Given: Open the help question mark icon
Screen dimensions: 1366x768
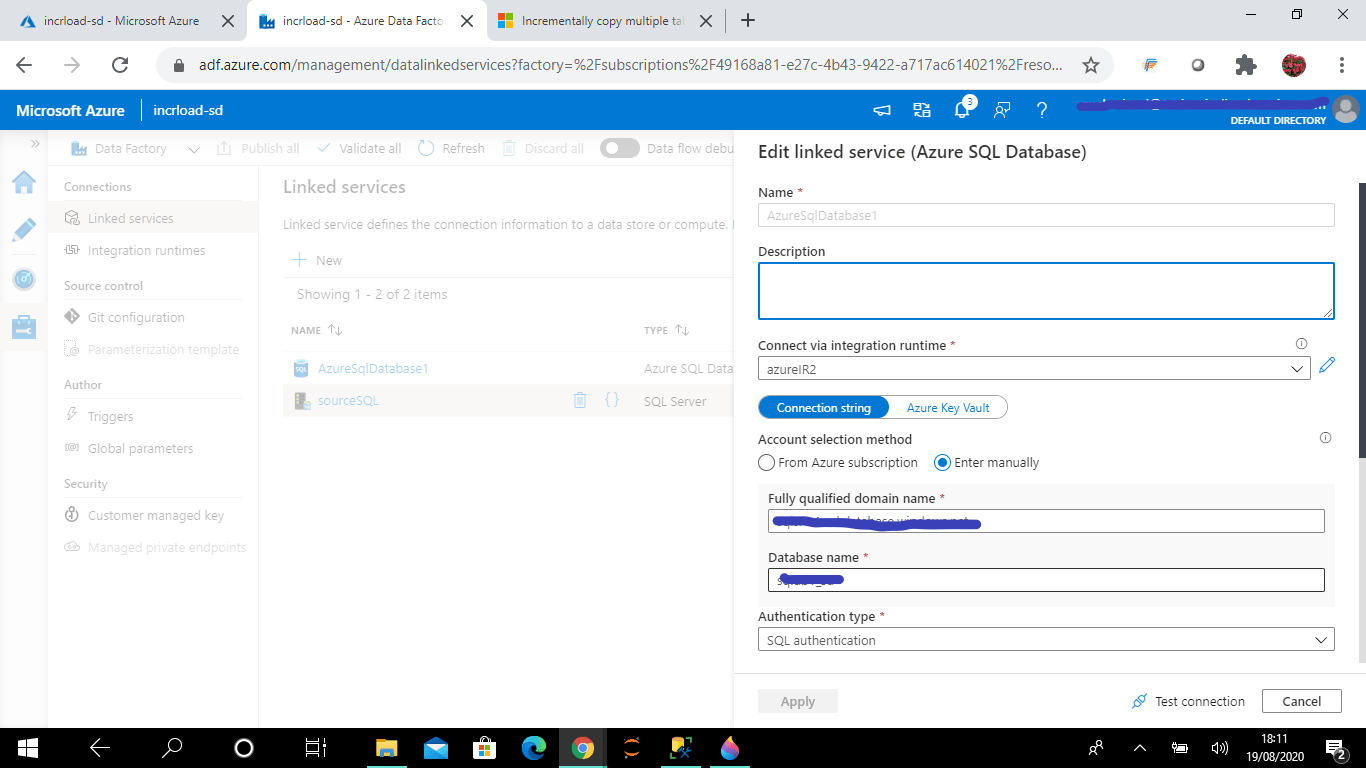Looking at the screenshot, I should pyautogui.click(x=1042, y=110).
